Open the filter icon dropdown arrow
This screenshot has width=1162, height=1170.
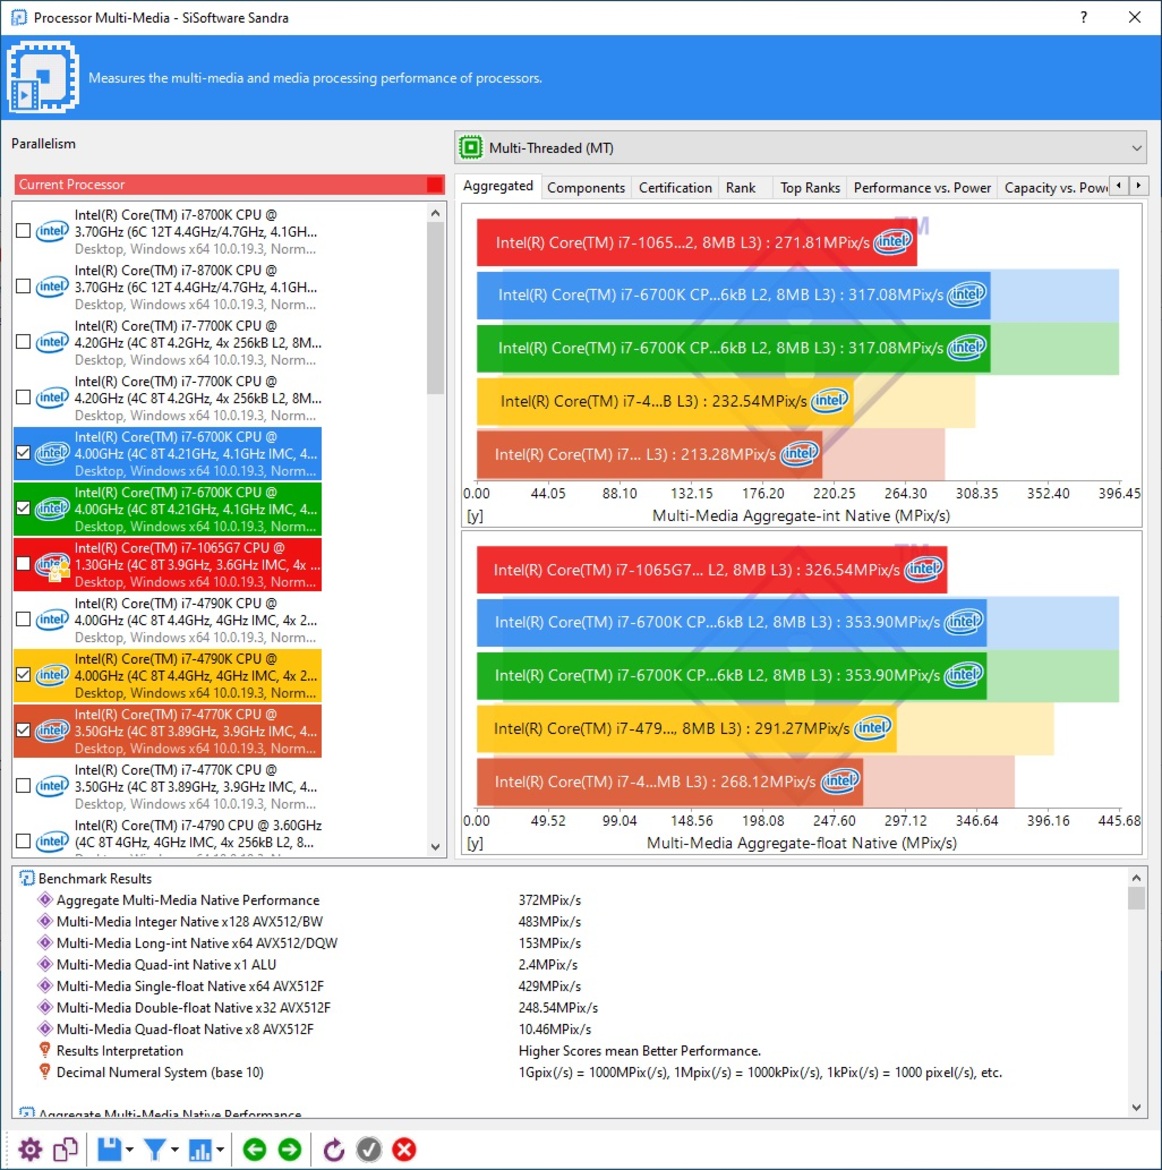click(x=175, y=1150)
